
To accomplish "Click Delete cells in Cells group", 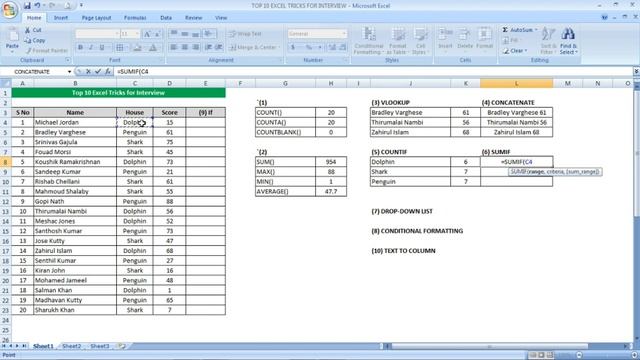I will (x=464, y=40).
